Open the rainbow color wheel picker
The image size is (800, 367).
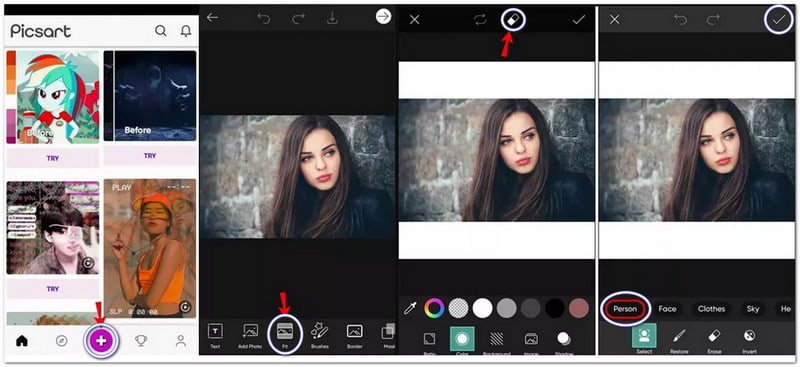coord(434,308)
